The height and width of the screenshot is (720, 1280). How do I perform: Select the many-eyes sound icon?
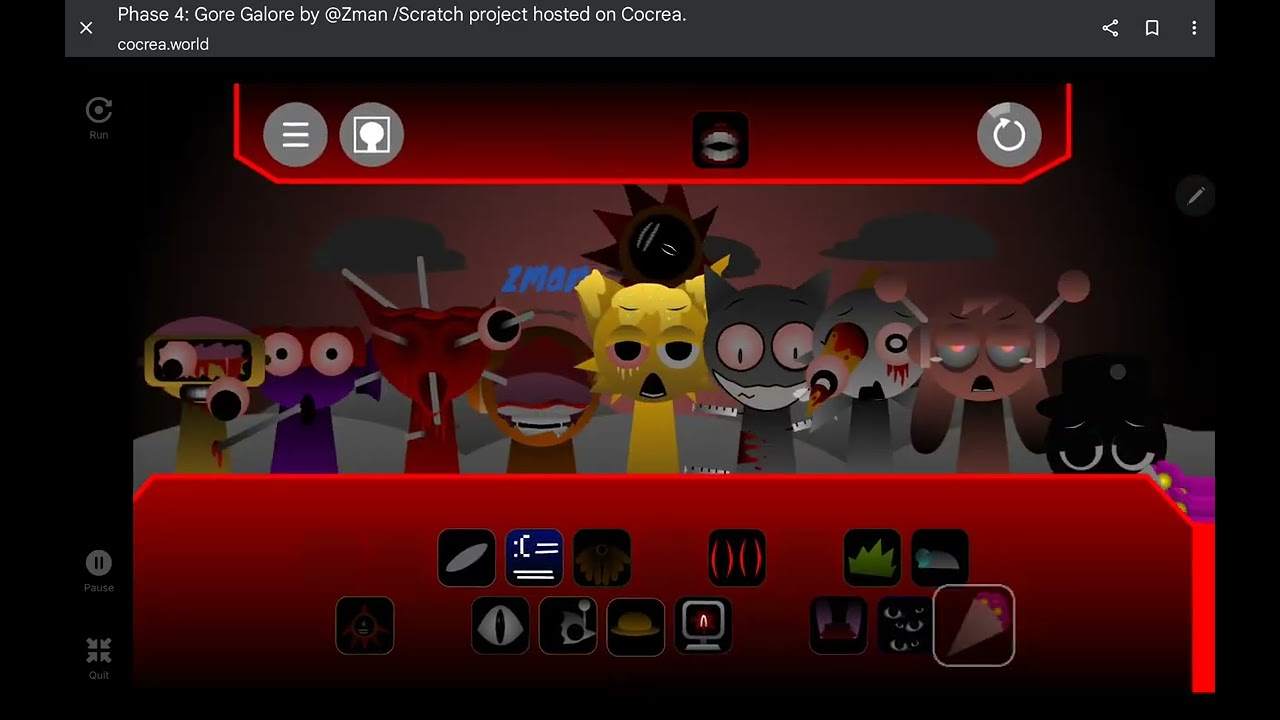(906, 626)
